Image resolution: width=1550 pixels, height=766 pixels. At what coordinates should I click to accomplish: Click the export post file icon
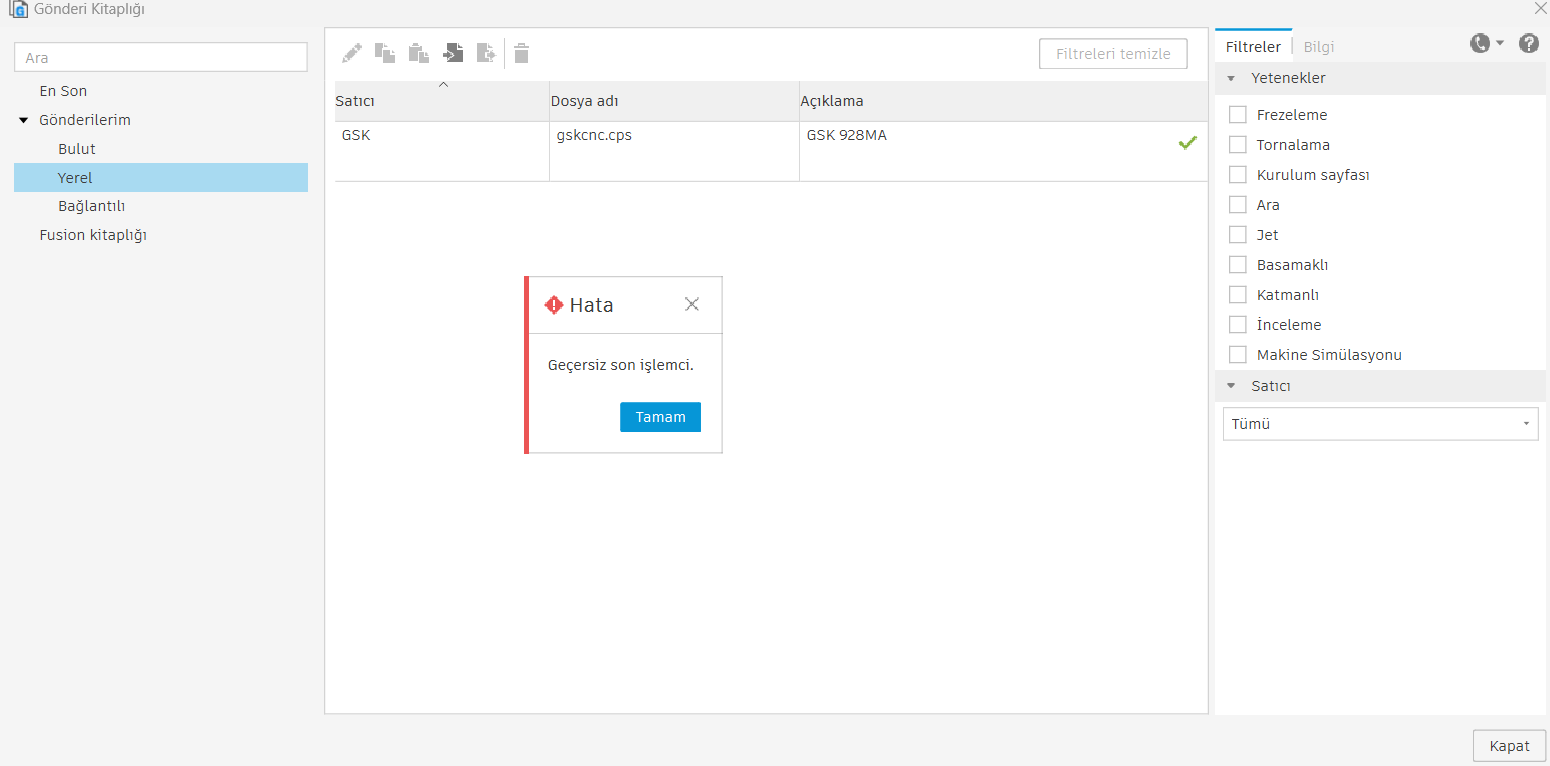[x=486, y=53]
